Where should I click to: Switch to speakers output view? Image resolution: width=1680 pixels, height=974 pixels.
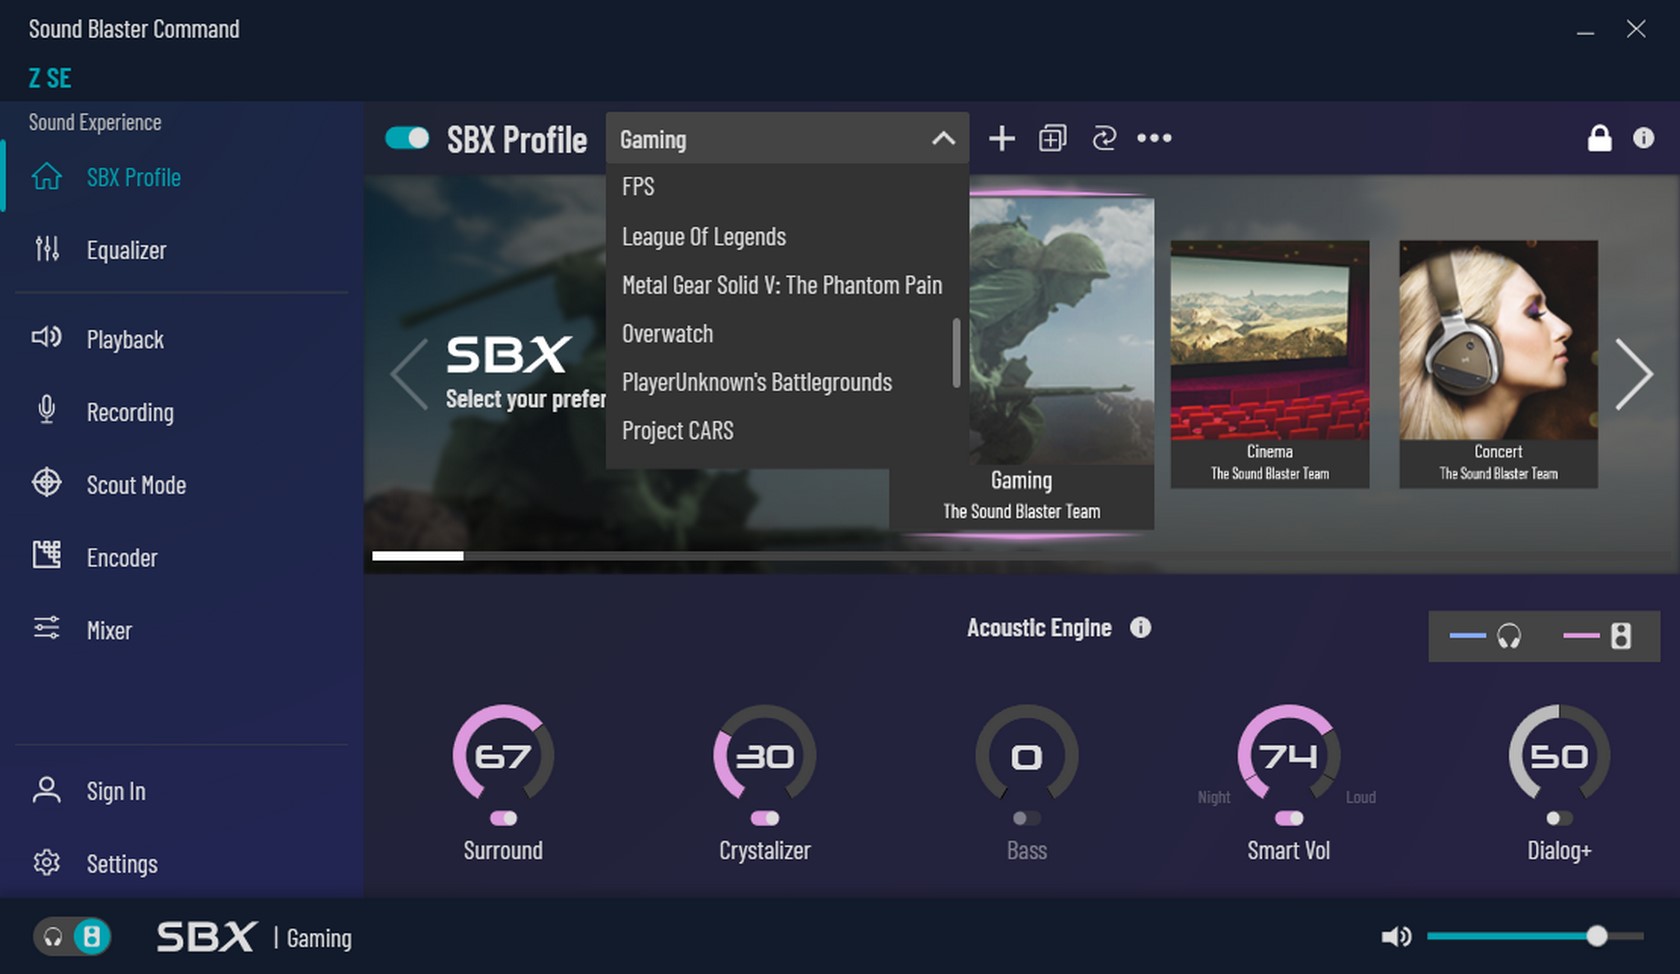1598,636
